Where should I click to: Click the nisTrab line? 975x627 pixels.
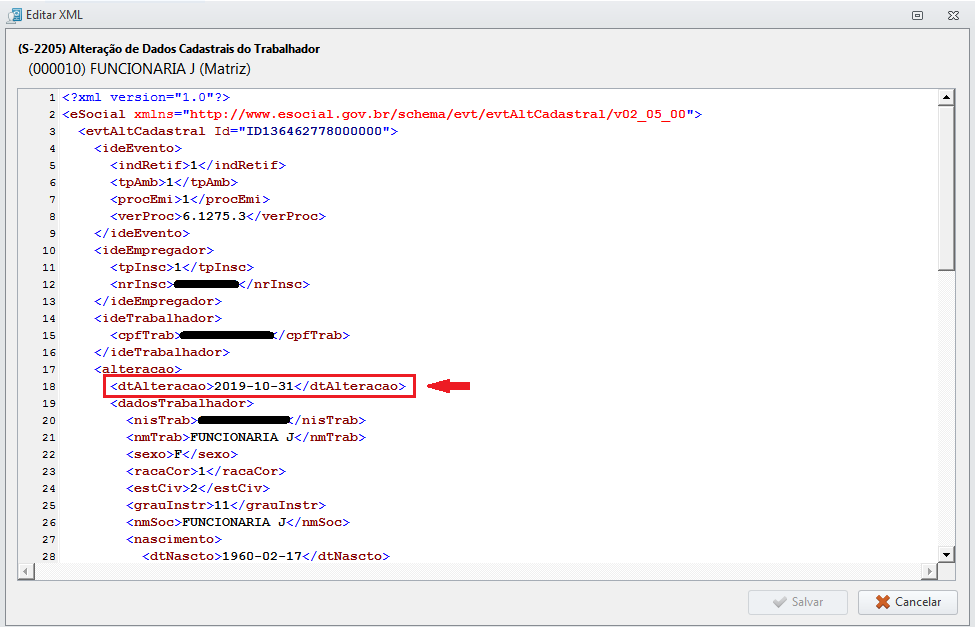point(246,420)
